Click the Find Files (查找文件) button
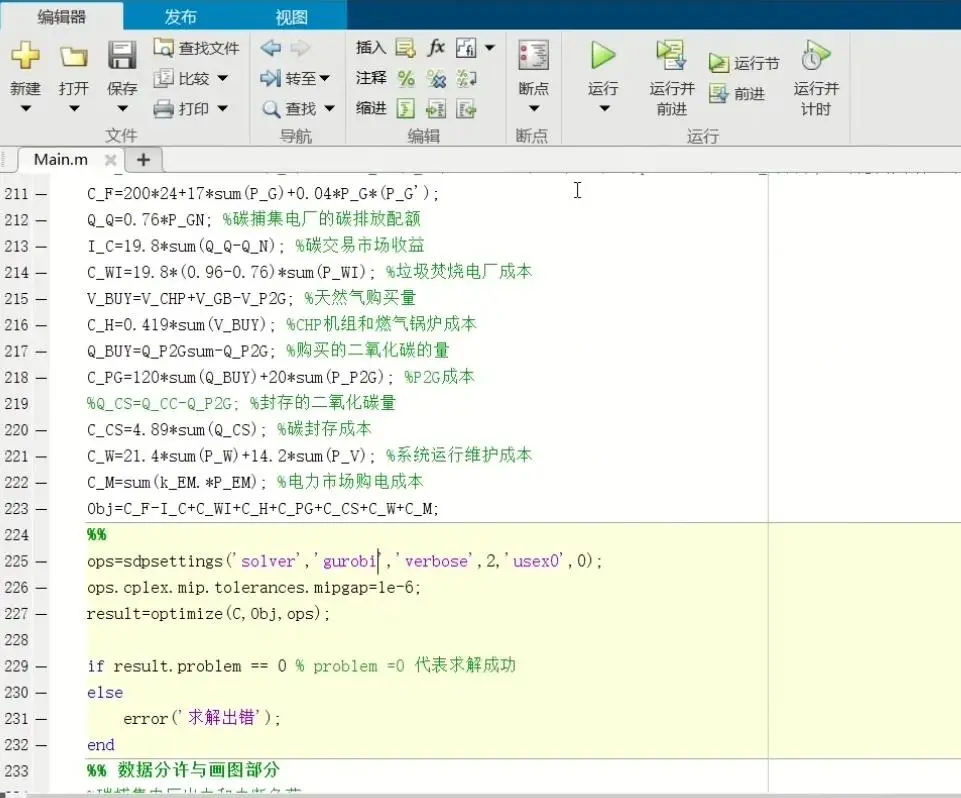961x798 pixels. coord(196,48)
